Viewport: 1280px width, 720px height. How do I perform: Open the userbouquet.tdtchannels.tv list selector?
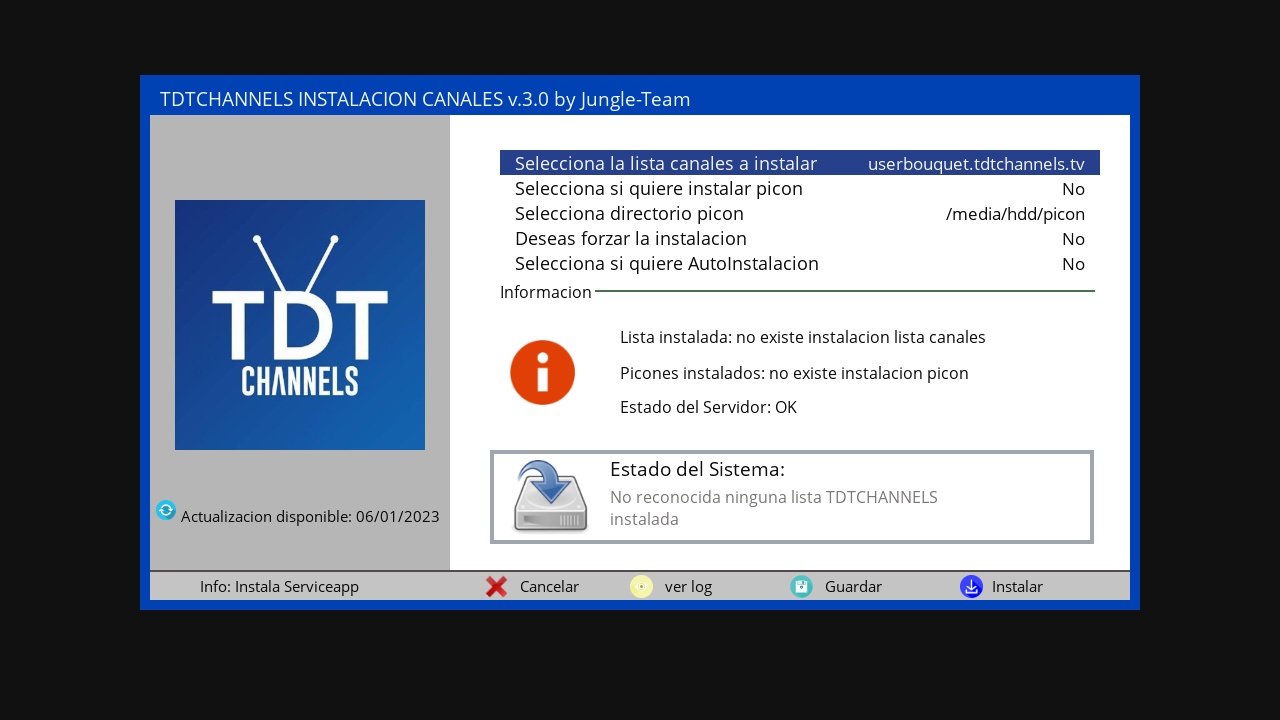click(976, 164)
